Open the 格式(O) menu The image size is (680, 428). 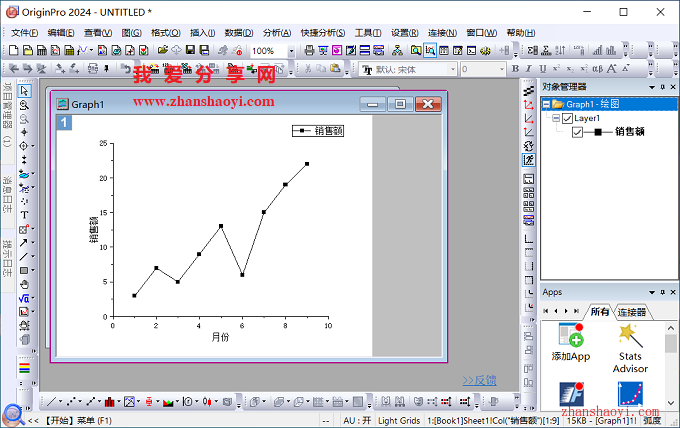point(166,33)
